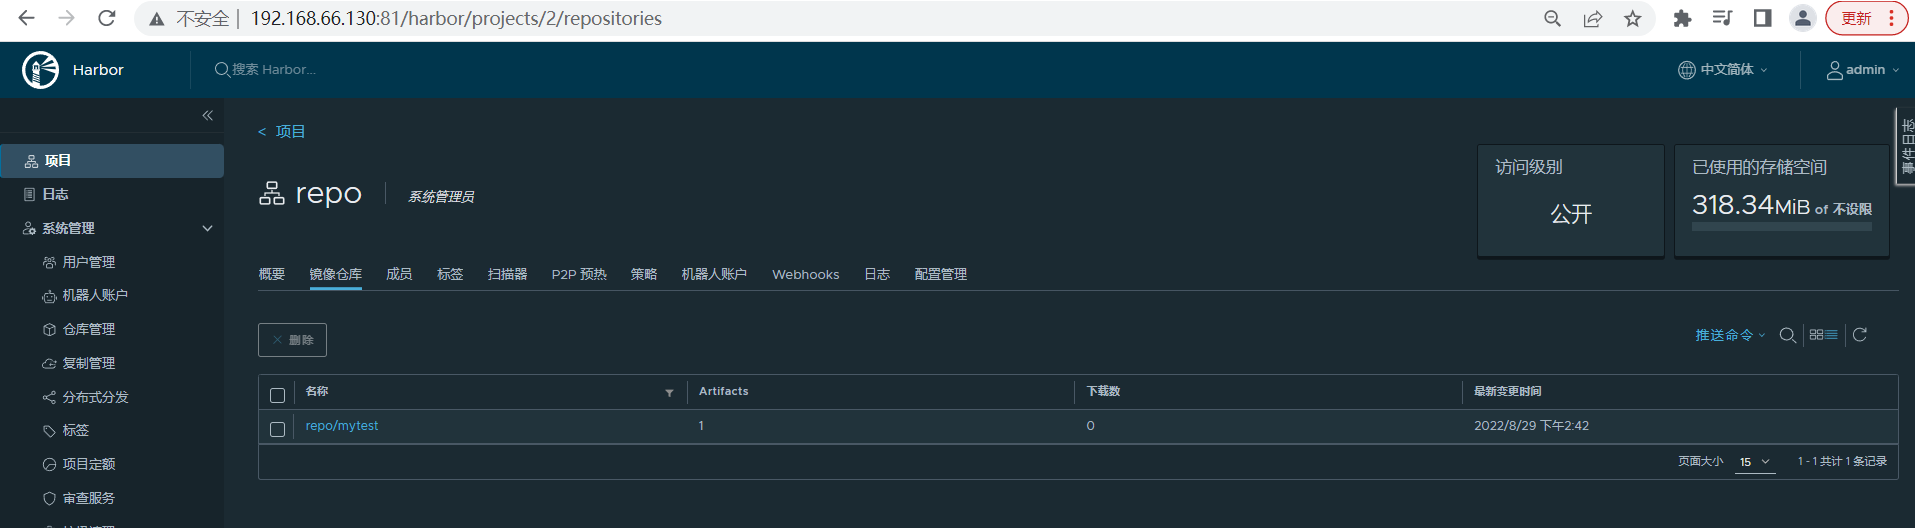
Task: Open the 推送命令 dropdown
Action: (1730, 335)
